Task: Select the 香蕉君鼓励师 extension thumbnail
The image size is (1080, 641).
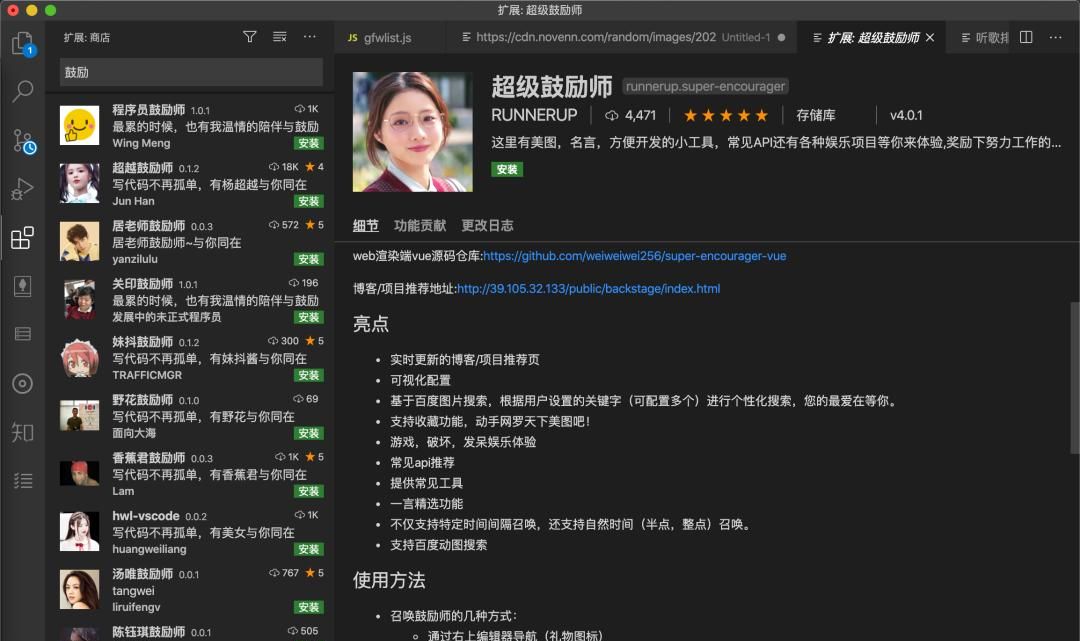Action: 79,473
